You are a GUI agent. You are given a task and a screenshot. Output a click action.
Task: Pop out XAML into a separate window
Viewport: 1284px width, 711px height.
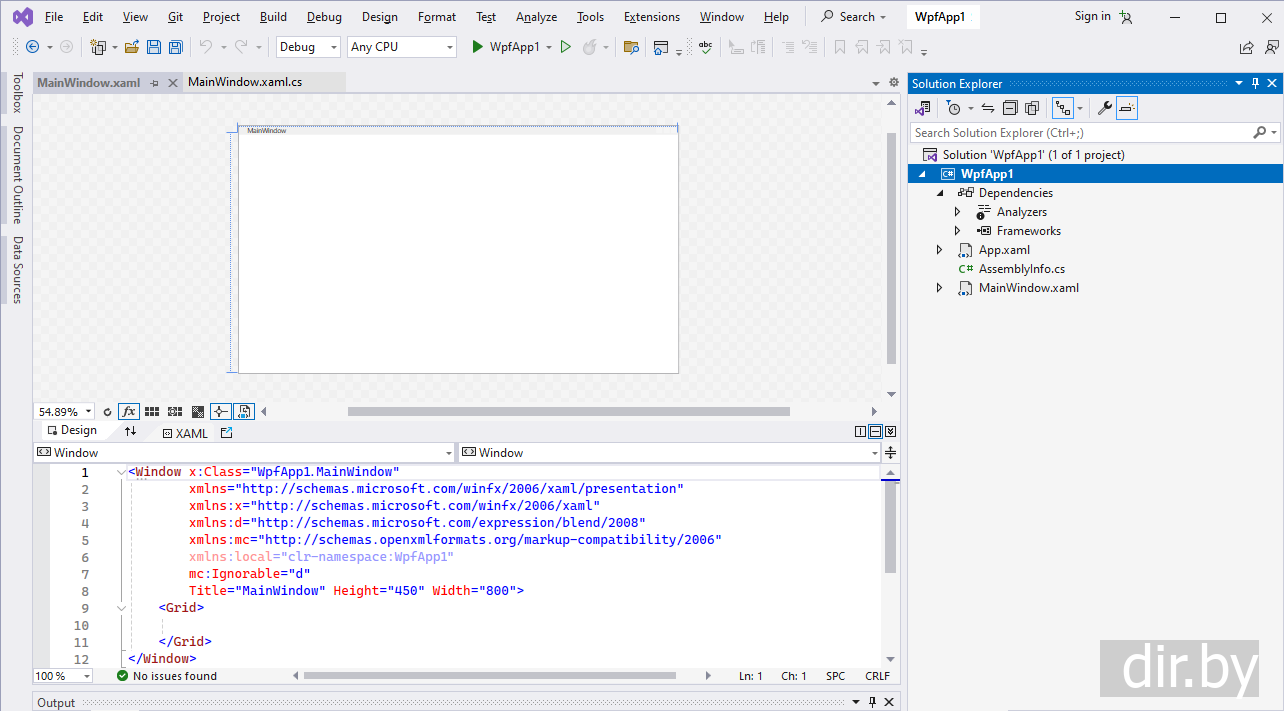226,433
